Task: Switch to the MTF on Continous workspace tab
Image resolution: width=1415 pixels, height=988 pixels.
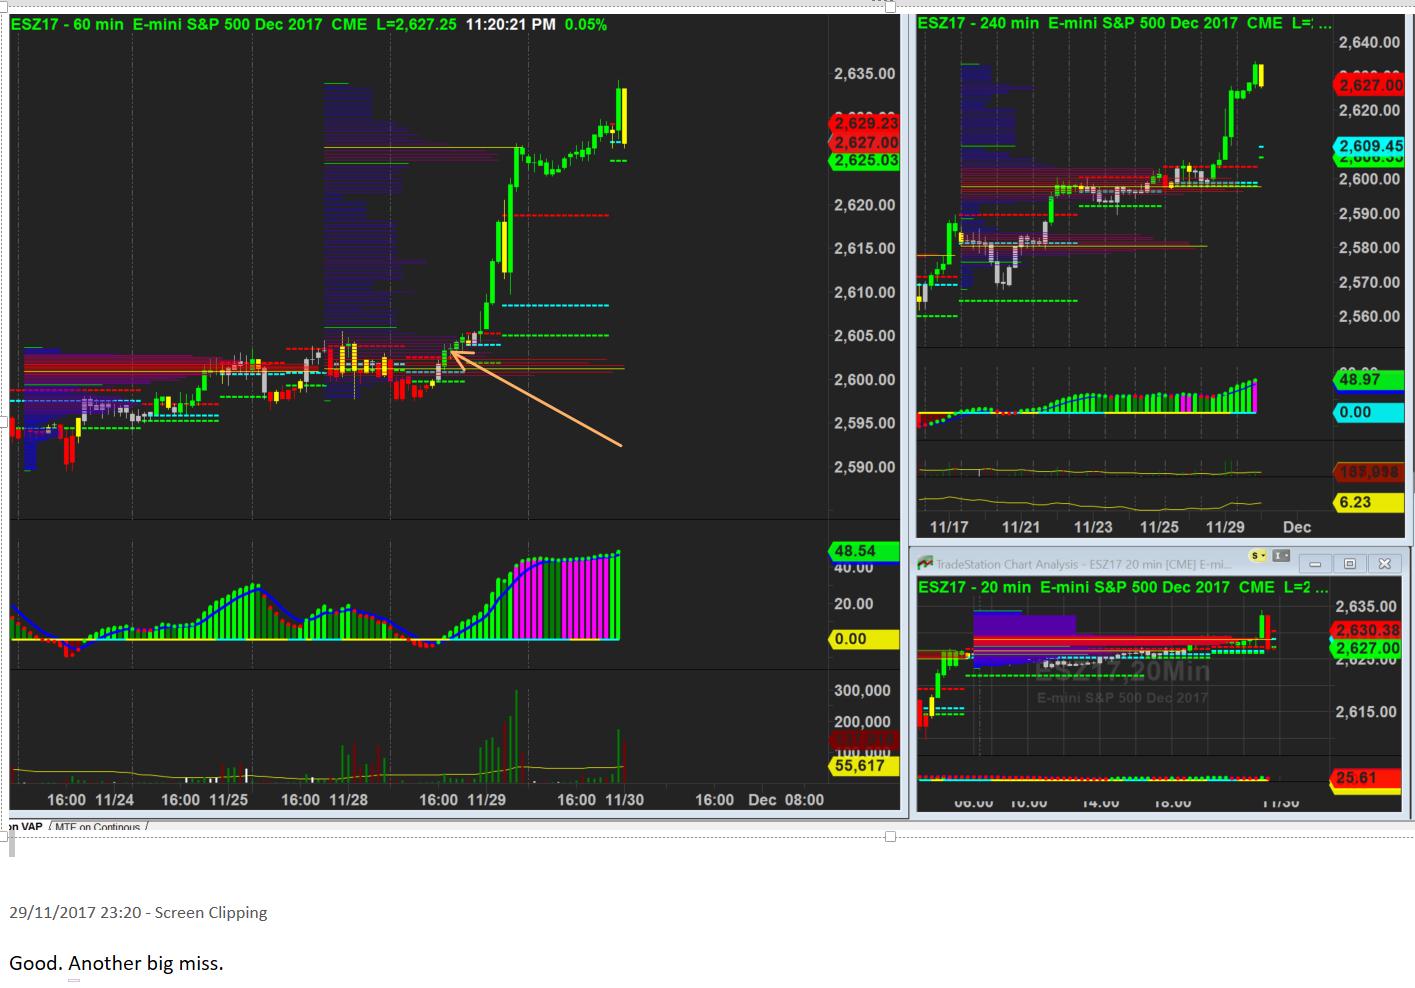Action: (x=98, y=827)
